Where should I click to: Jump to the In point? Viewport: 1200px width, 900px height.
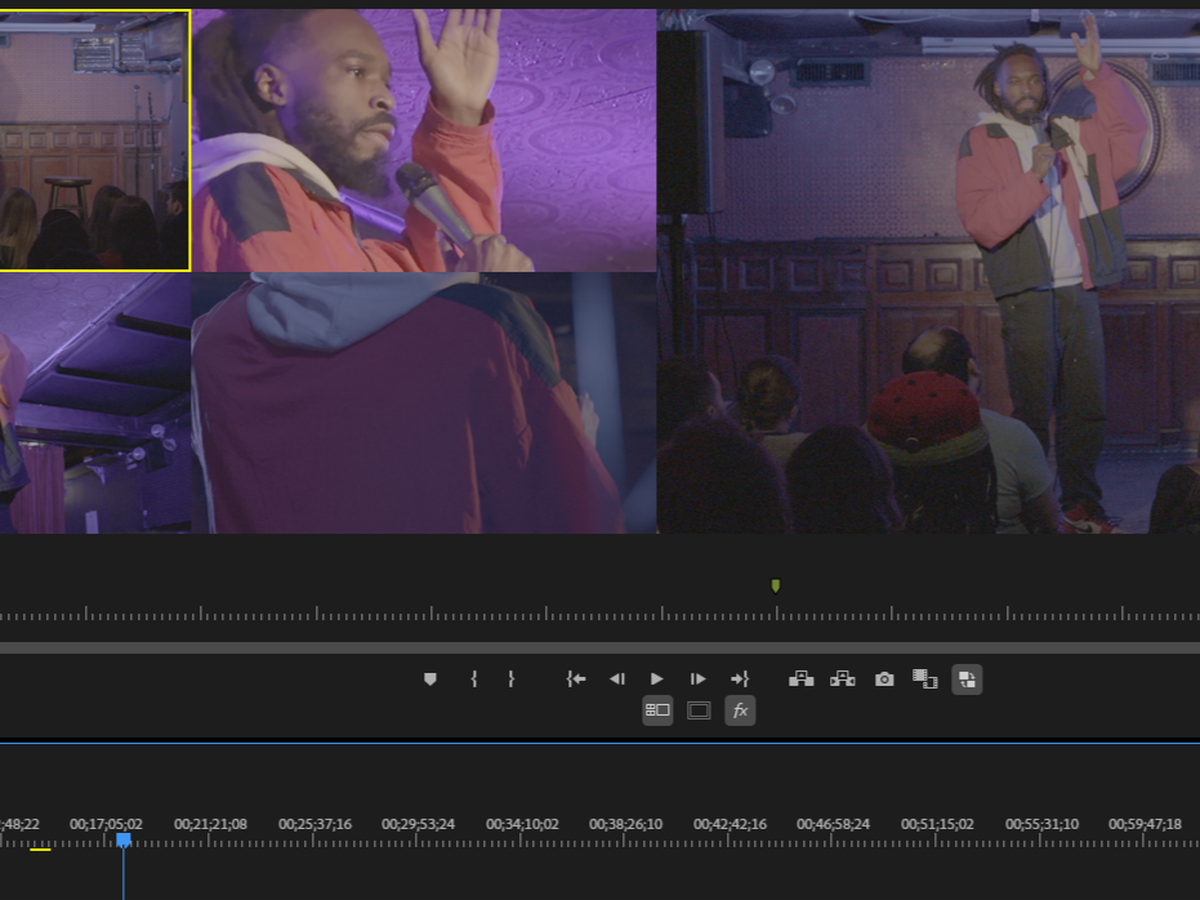point(576,679)
